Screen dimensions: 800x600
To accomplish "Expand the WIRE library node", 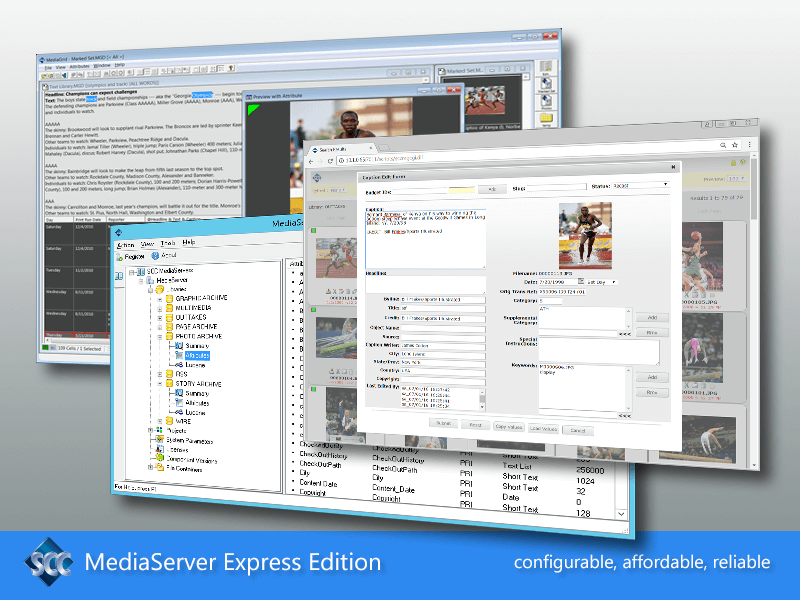I will click(x=160, y=421).
